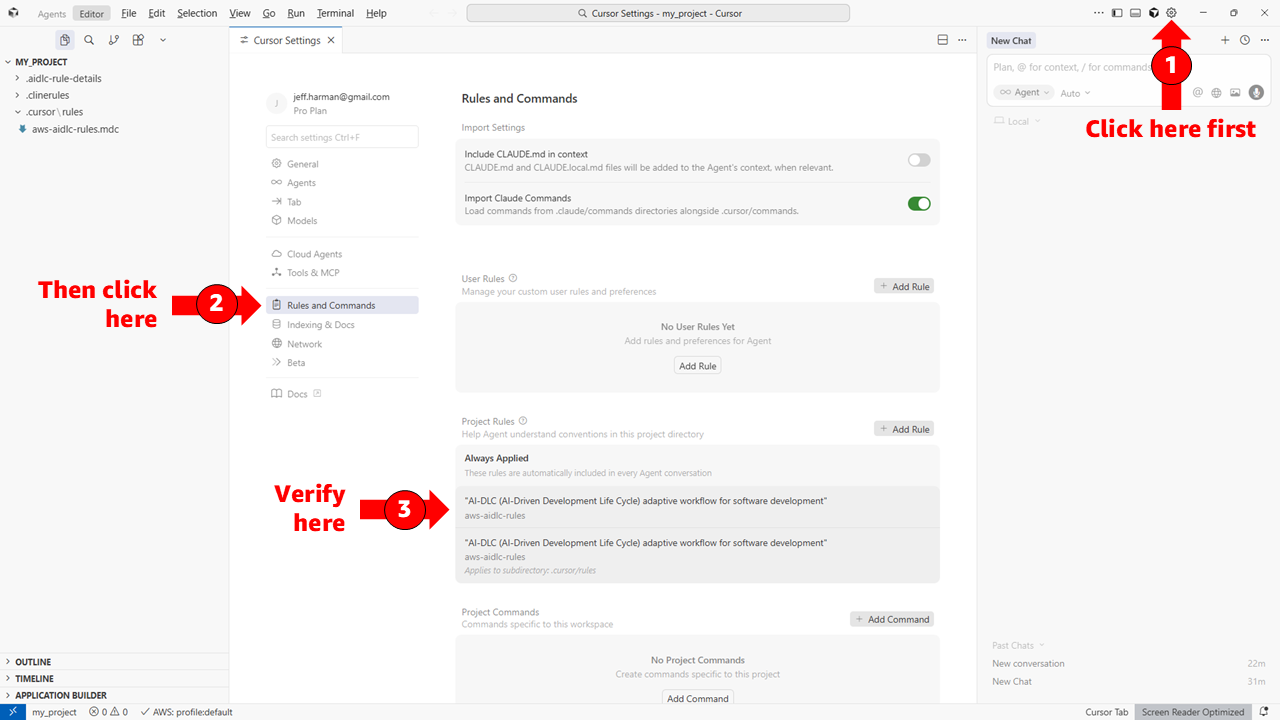Click the web globe icon in chat
The width and height of the screenshot is (1280, 720).
point(1216,92)
